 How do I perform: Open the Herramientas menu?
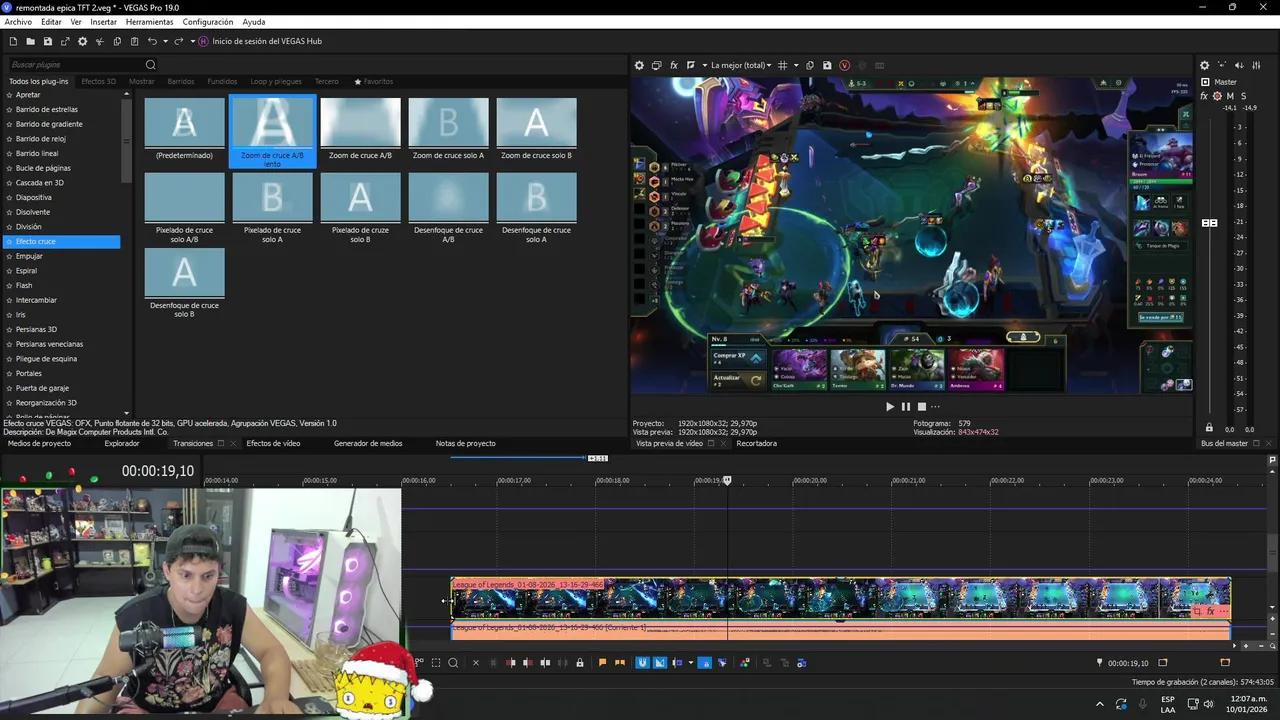[149, 22]
